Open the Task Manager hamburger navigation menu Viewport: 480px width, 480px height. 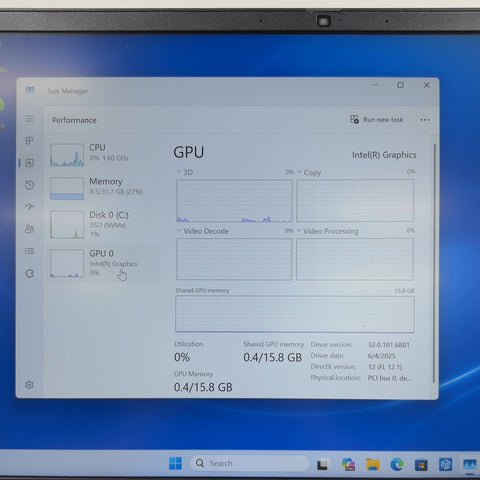30,119
